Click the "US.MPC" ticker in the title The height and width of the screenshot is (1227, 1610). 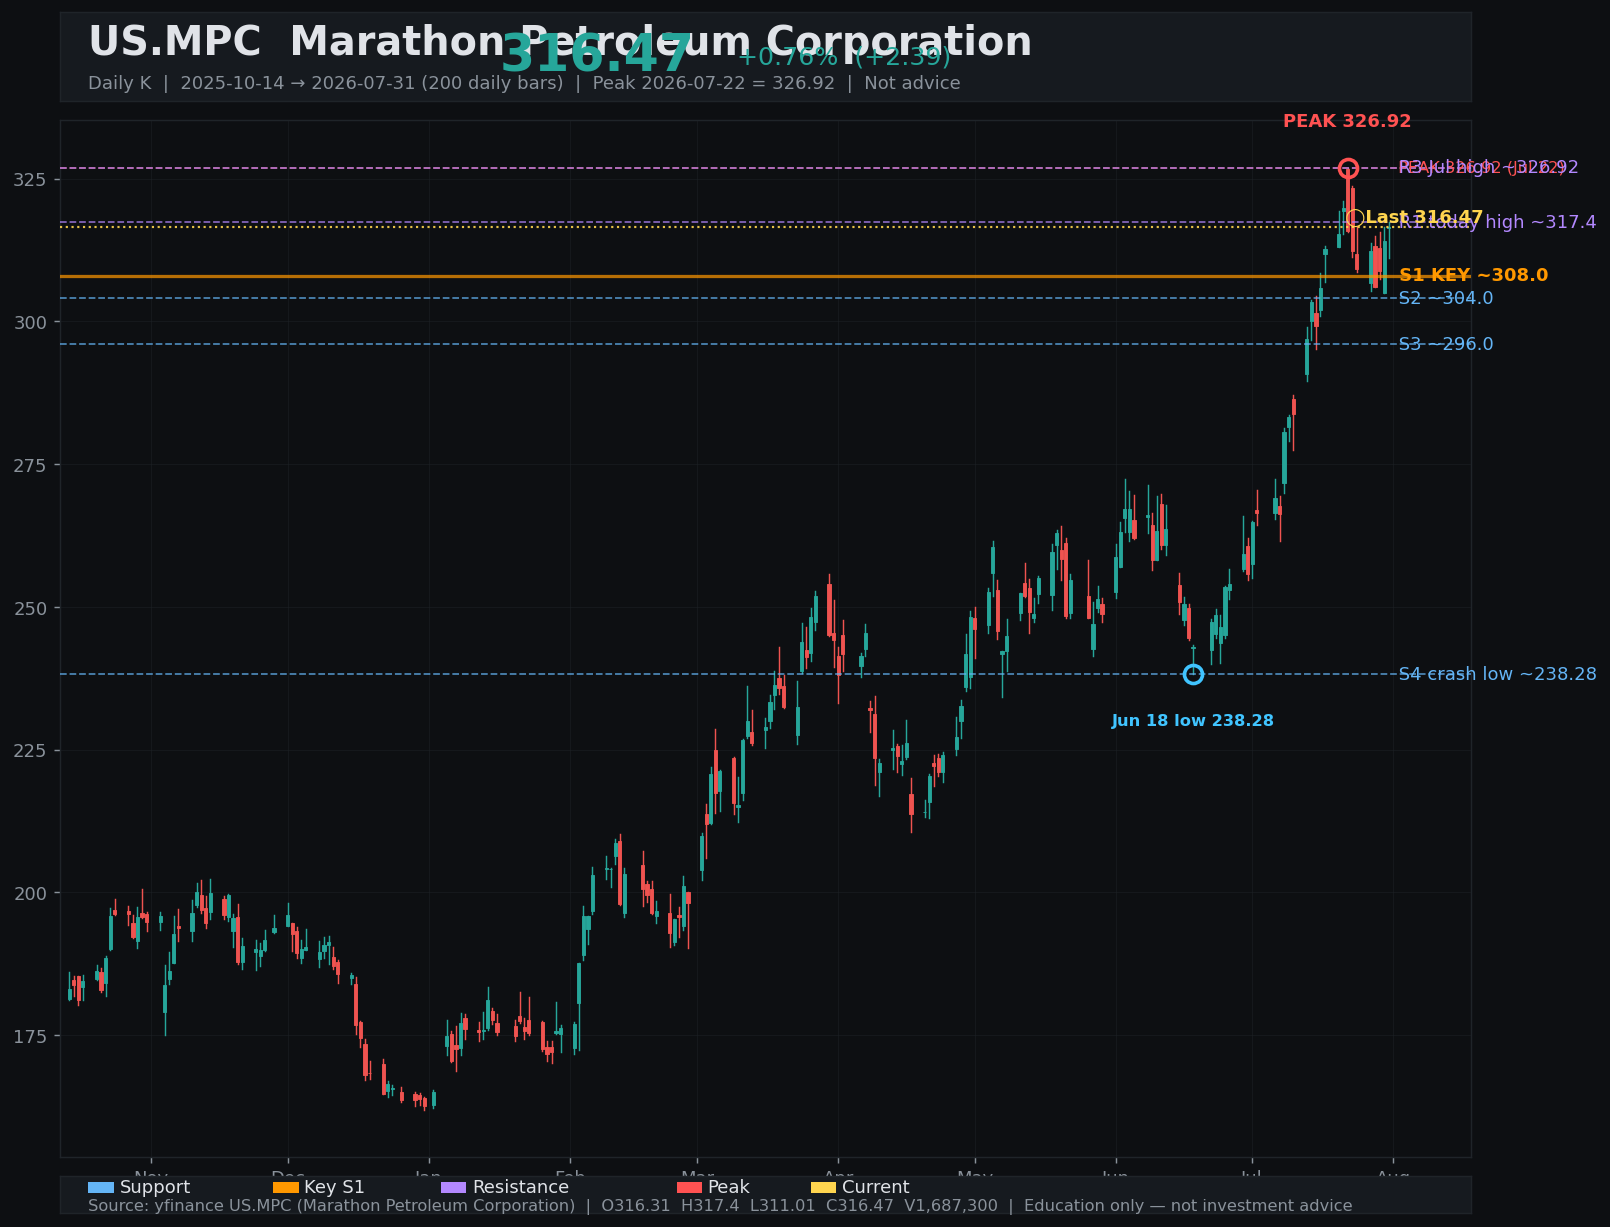click(x=174, y=43)
